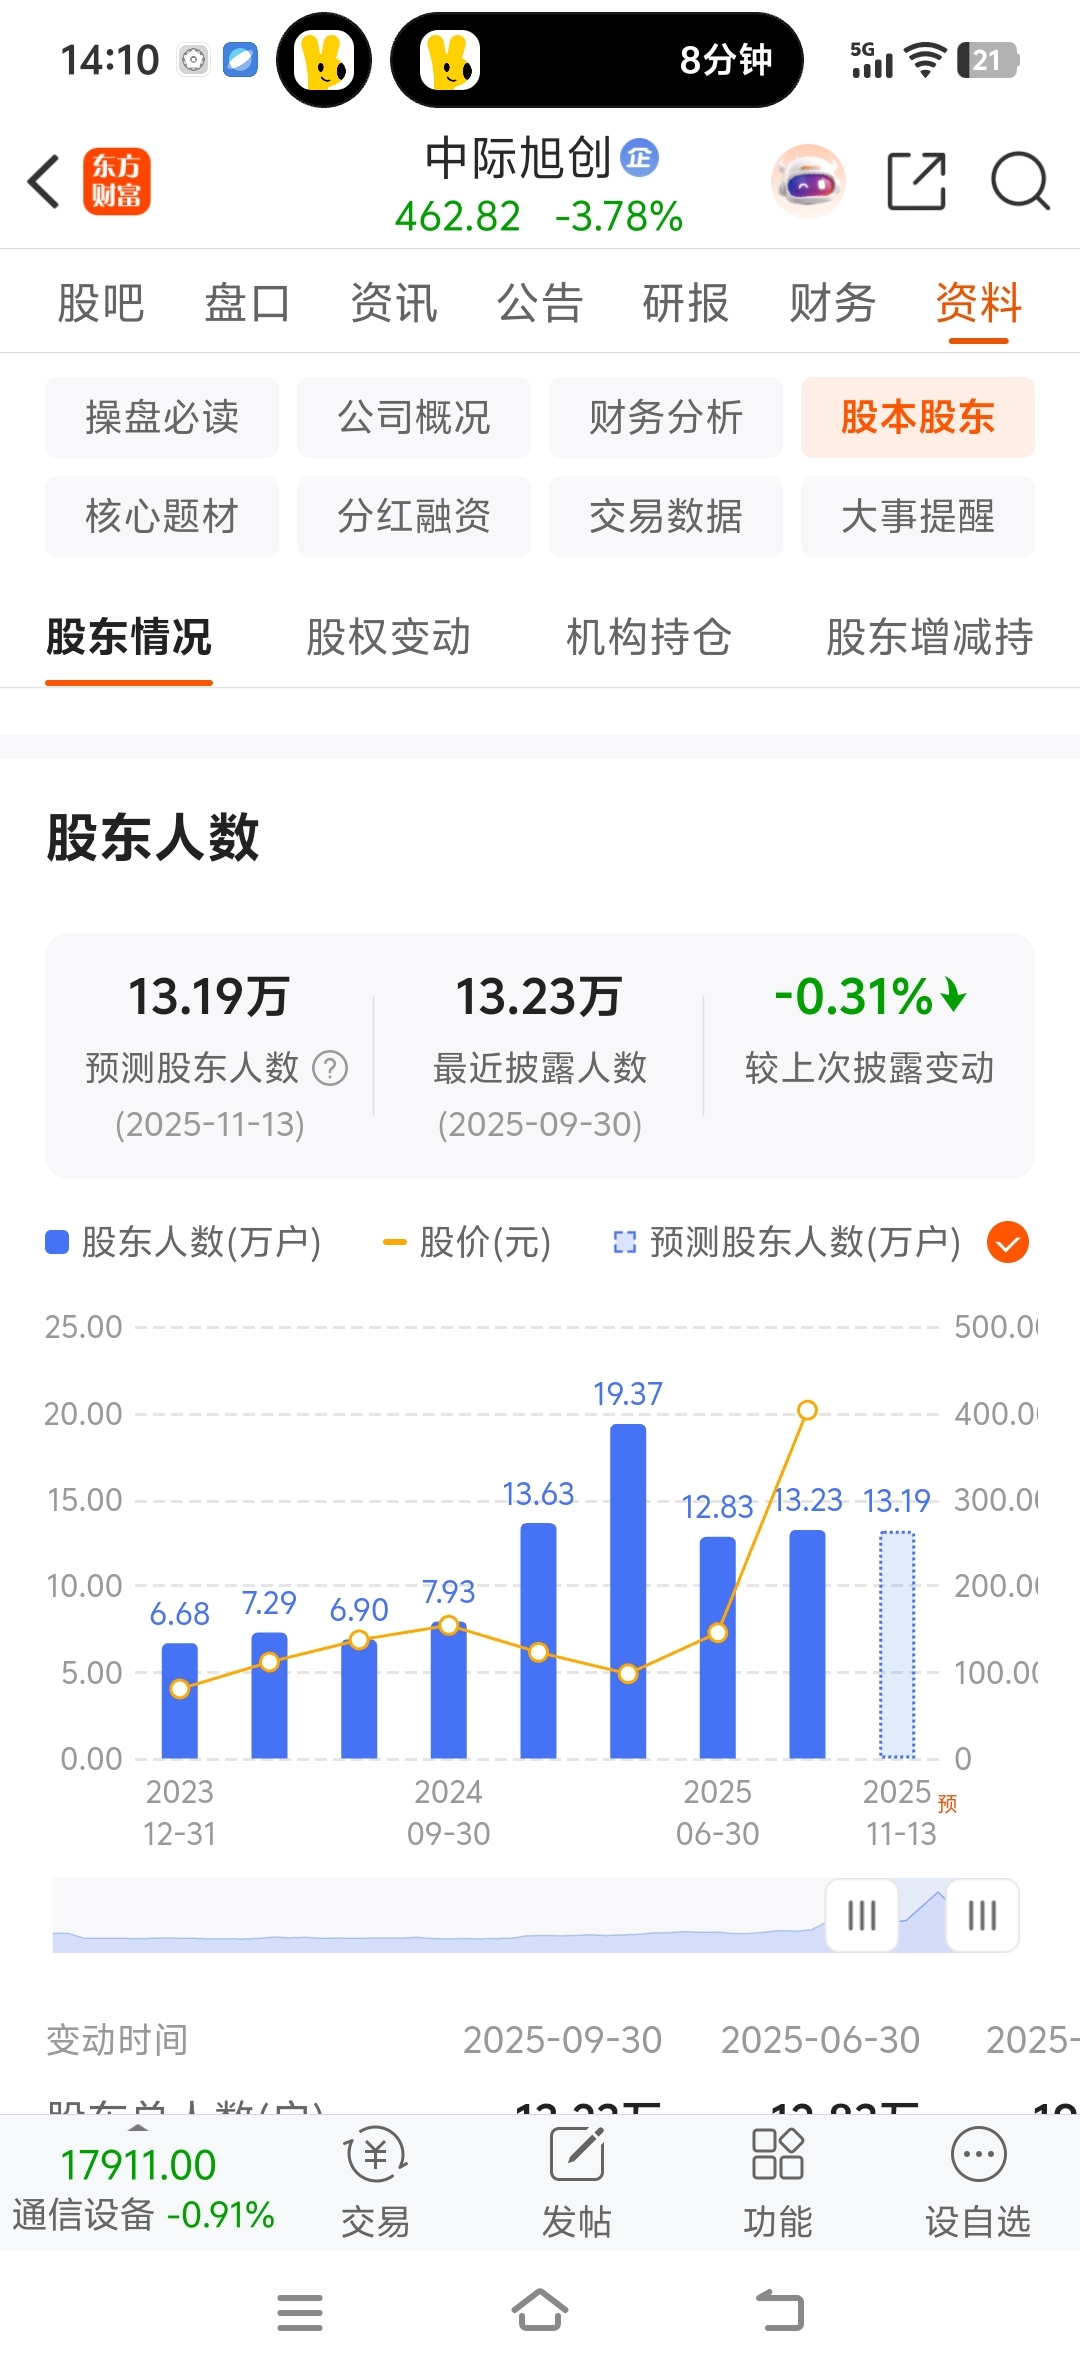Screen dimensions: 1080x2376
Task: Tap the 6.68 bar for 2023-12-31
Action: [180, 1701]
